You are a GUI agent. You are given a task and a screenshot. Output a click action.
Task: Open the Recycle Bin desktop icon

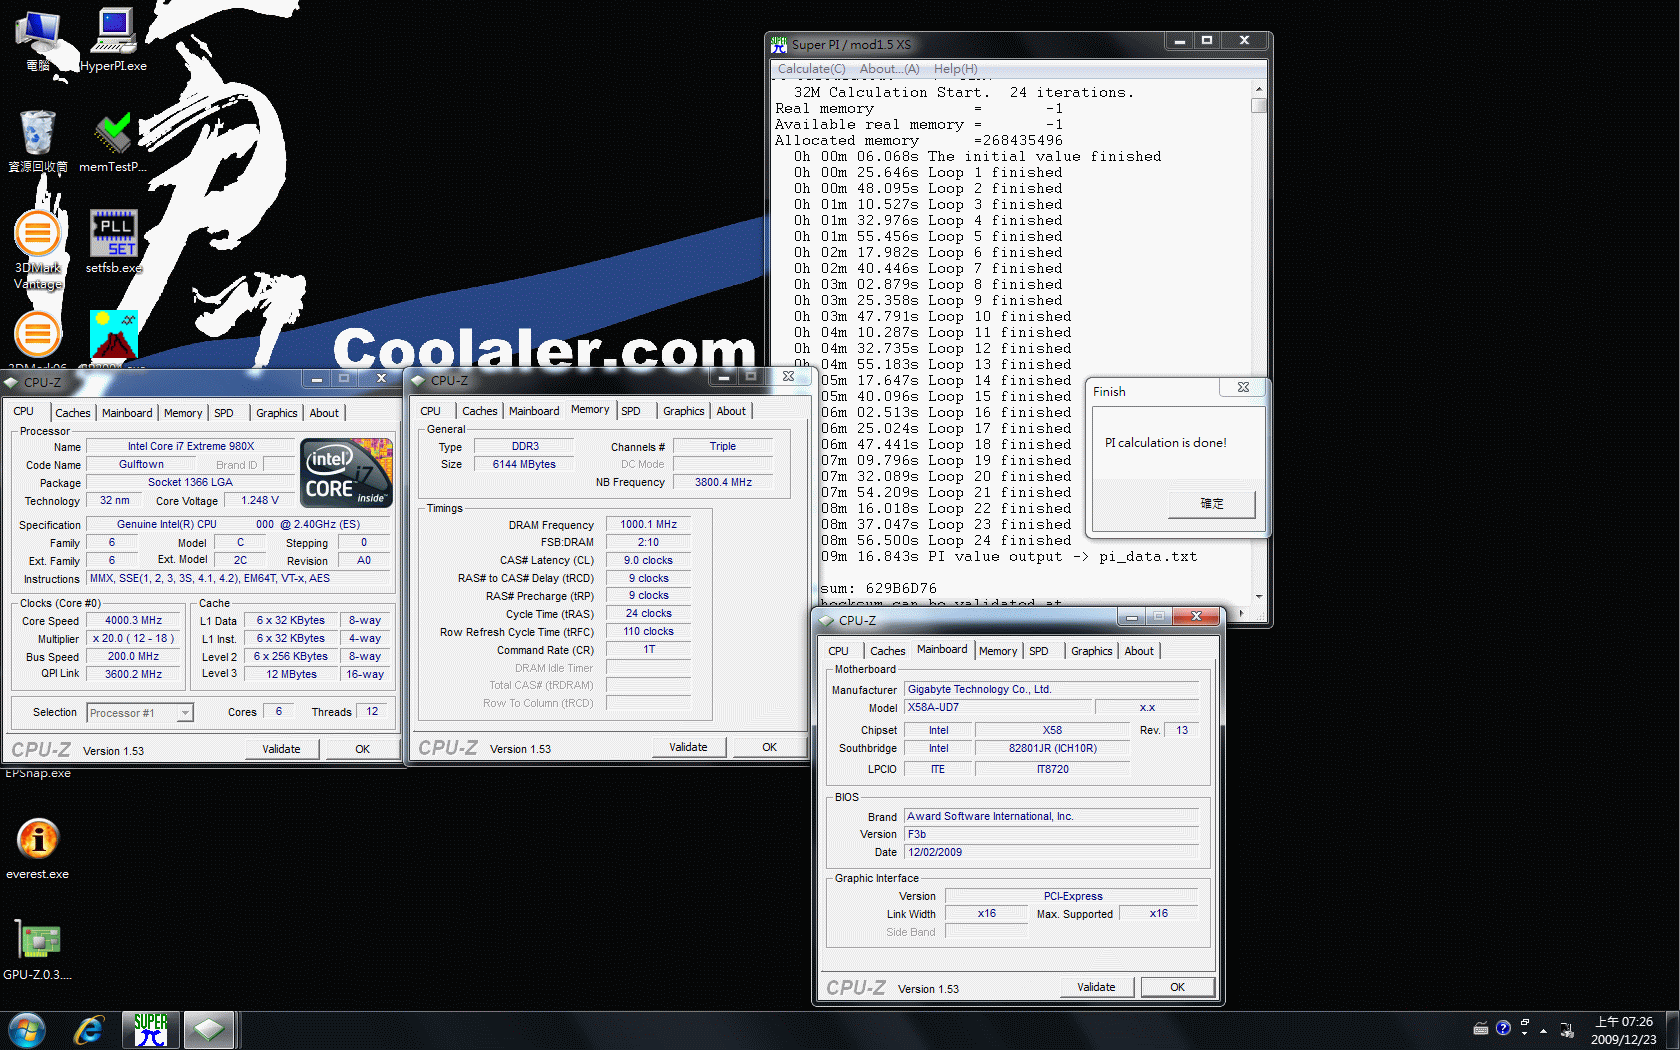pos(37,142)
